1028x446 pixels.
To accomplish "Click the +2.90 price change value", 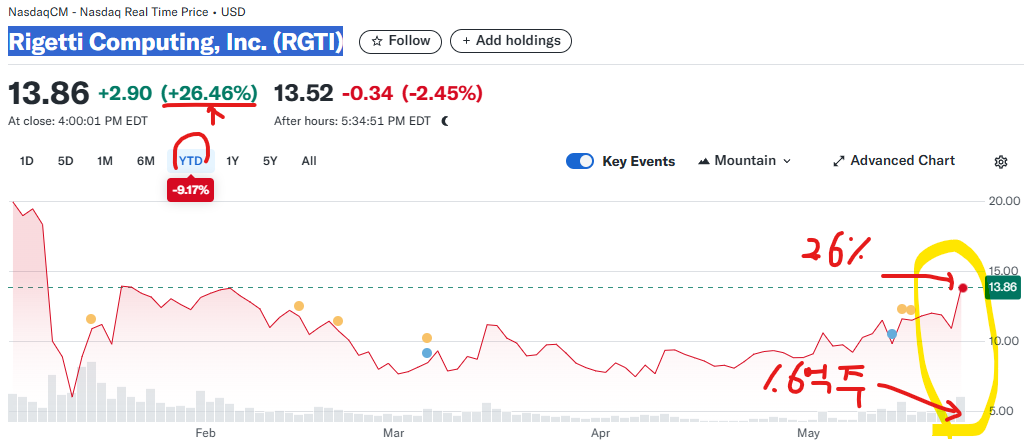I will pos(125,94).
